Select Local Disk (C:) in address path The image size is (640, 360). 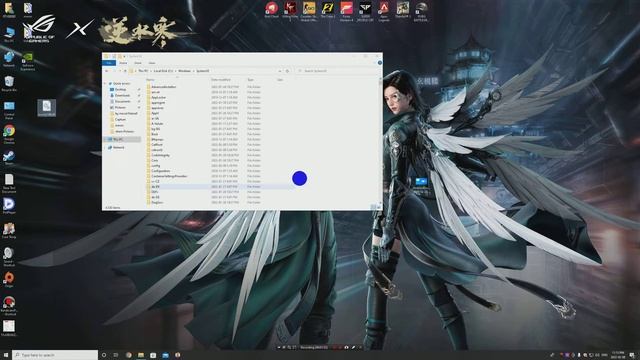[x=163, y=71]
